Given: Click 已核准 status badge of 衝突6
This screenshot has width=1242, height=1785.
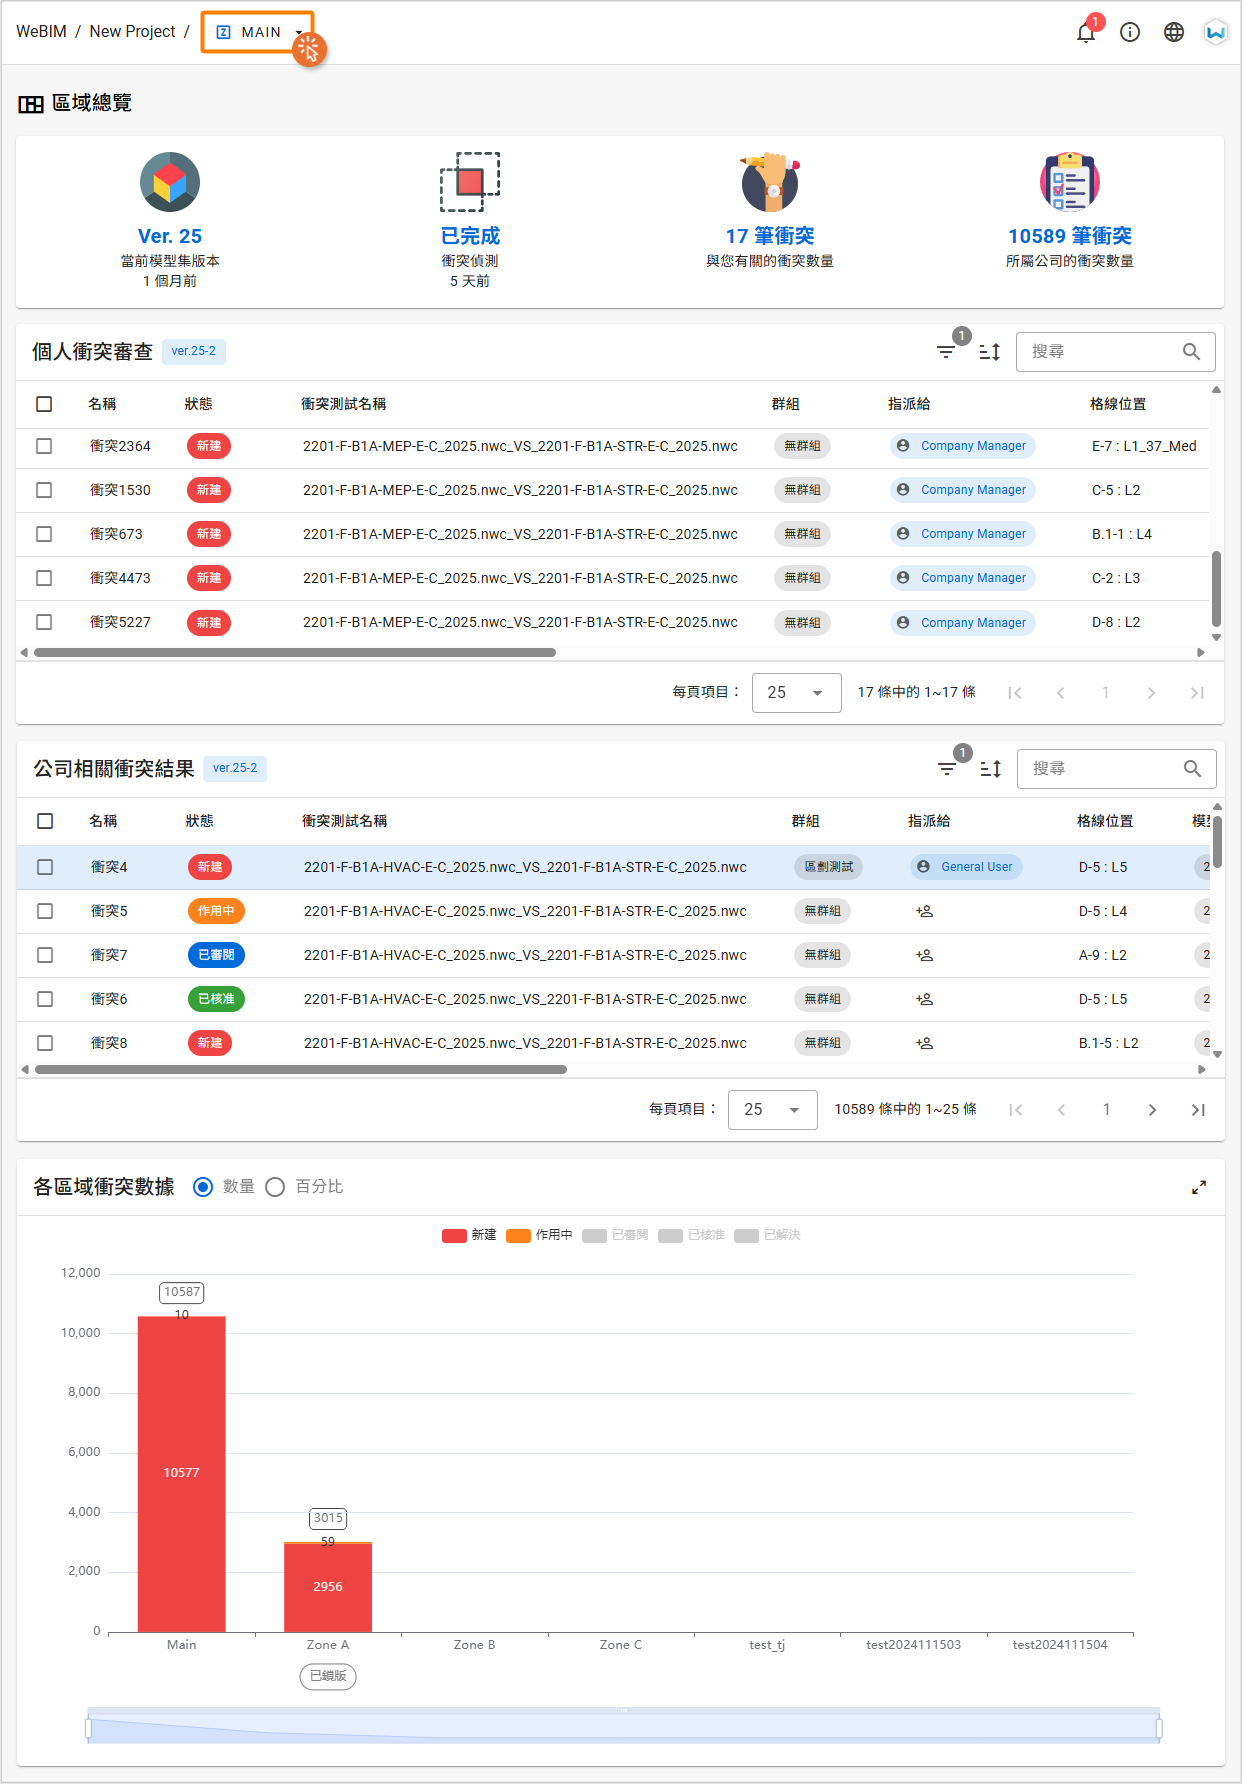Looking at the screenshot, I should [x=216, y=999].
